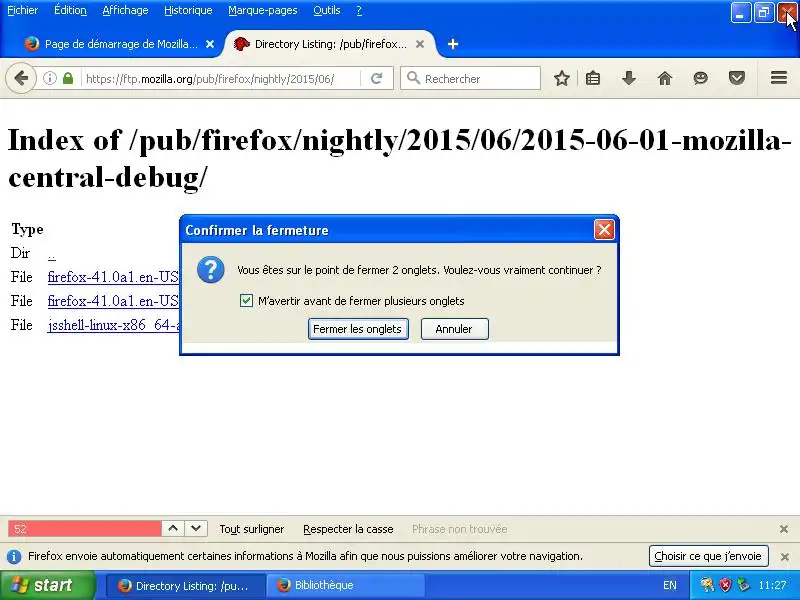
Task: Save page to Pocket icon
Action: click(x=737, y=79)
